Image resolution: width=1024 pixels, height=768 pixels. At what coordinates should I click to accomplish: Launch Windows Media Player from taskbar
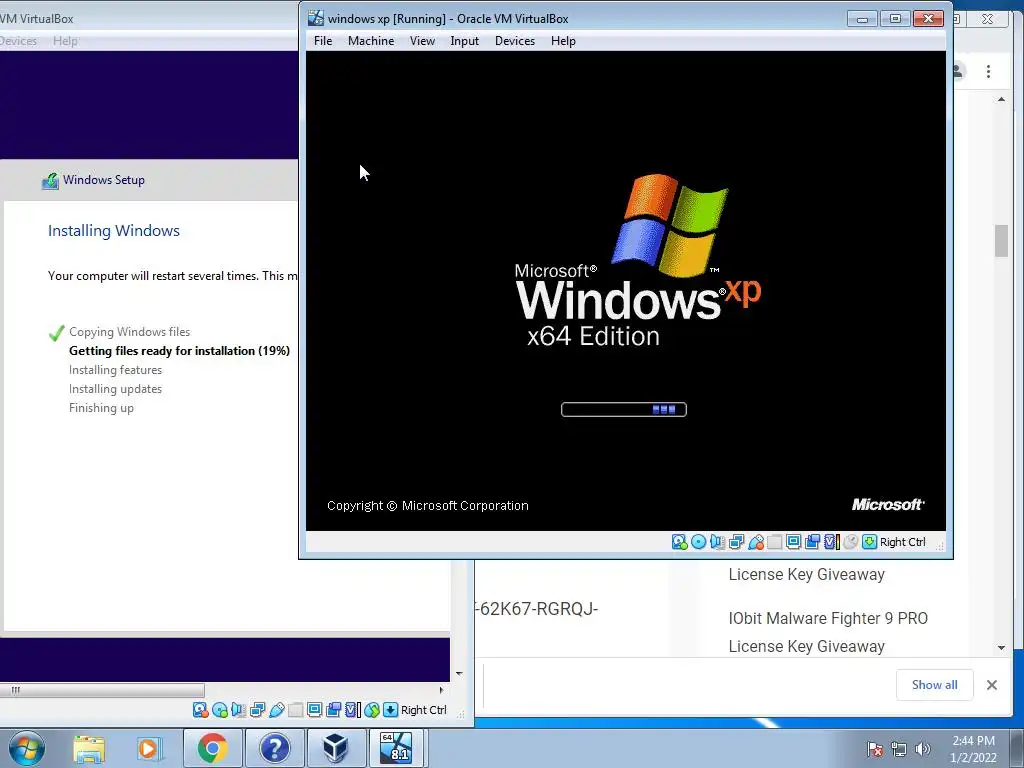click(148, 748)
